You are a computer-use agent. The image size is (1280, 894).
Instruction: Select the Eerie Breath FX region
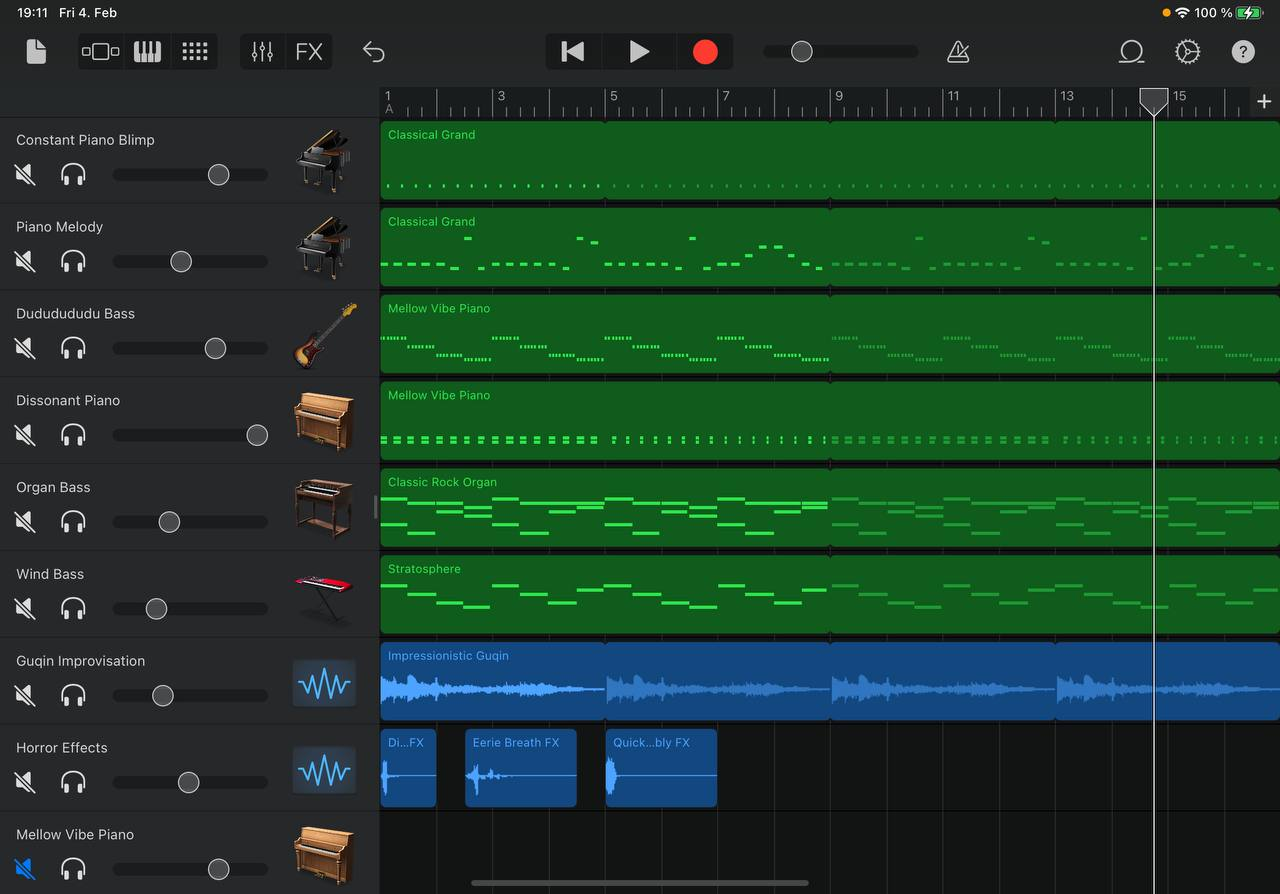pyautogui.click(x=520, y=767)
